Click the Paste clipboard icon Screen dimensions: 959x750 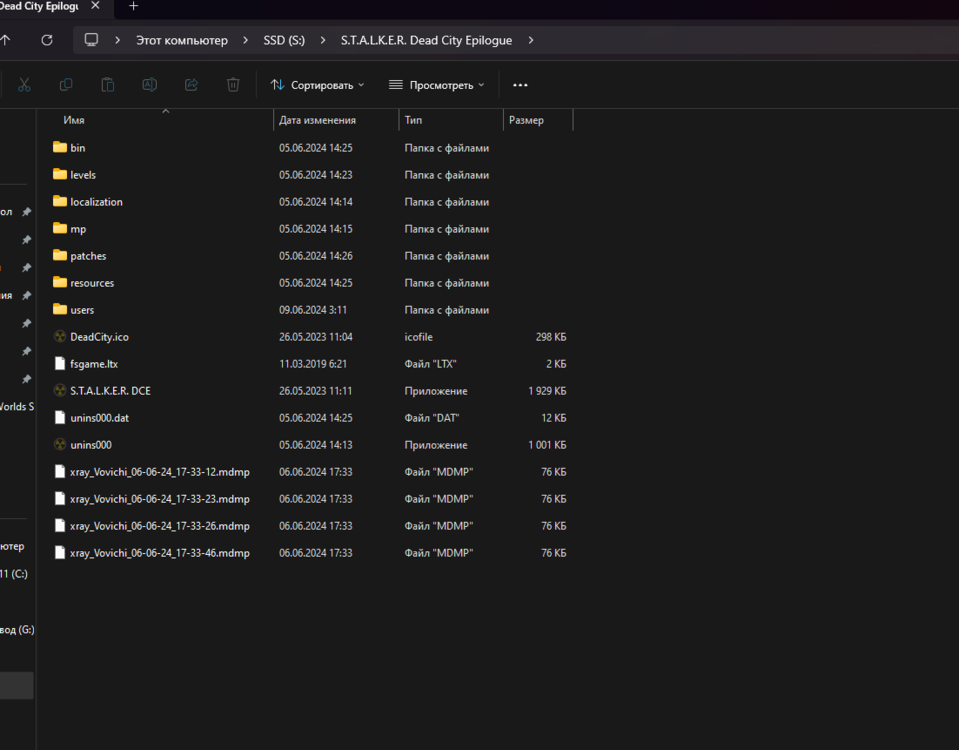108,85
